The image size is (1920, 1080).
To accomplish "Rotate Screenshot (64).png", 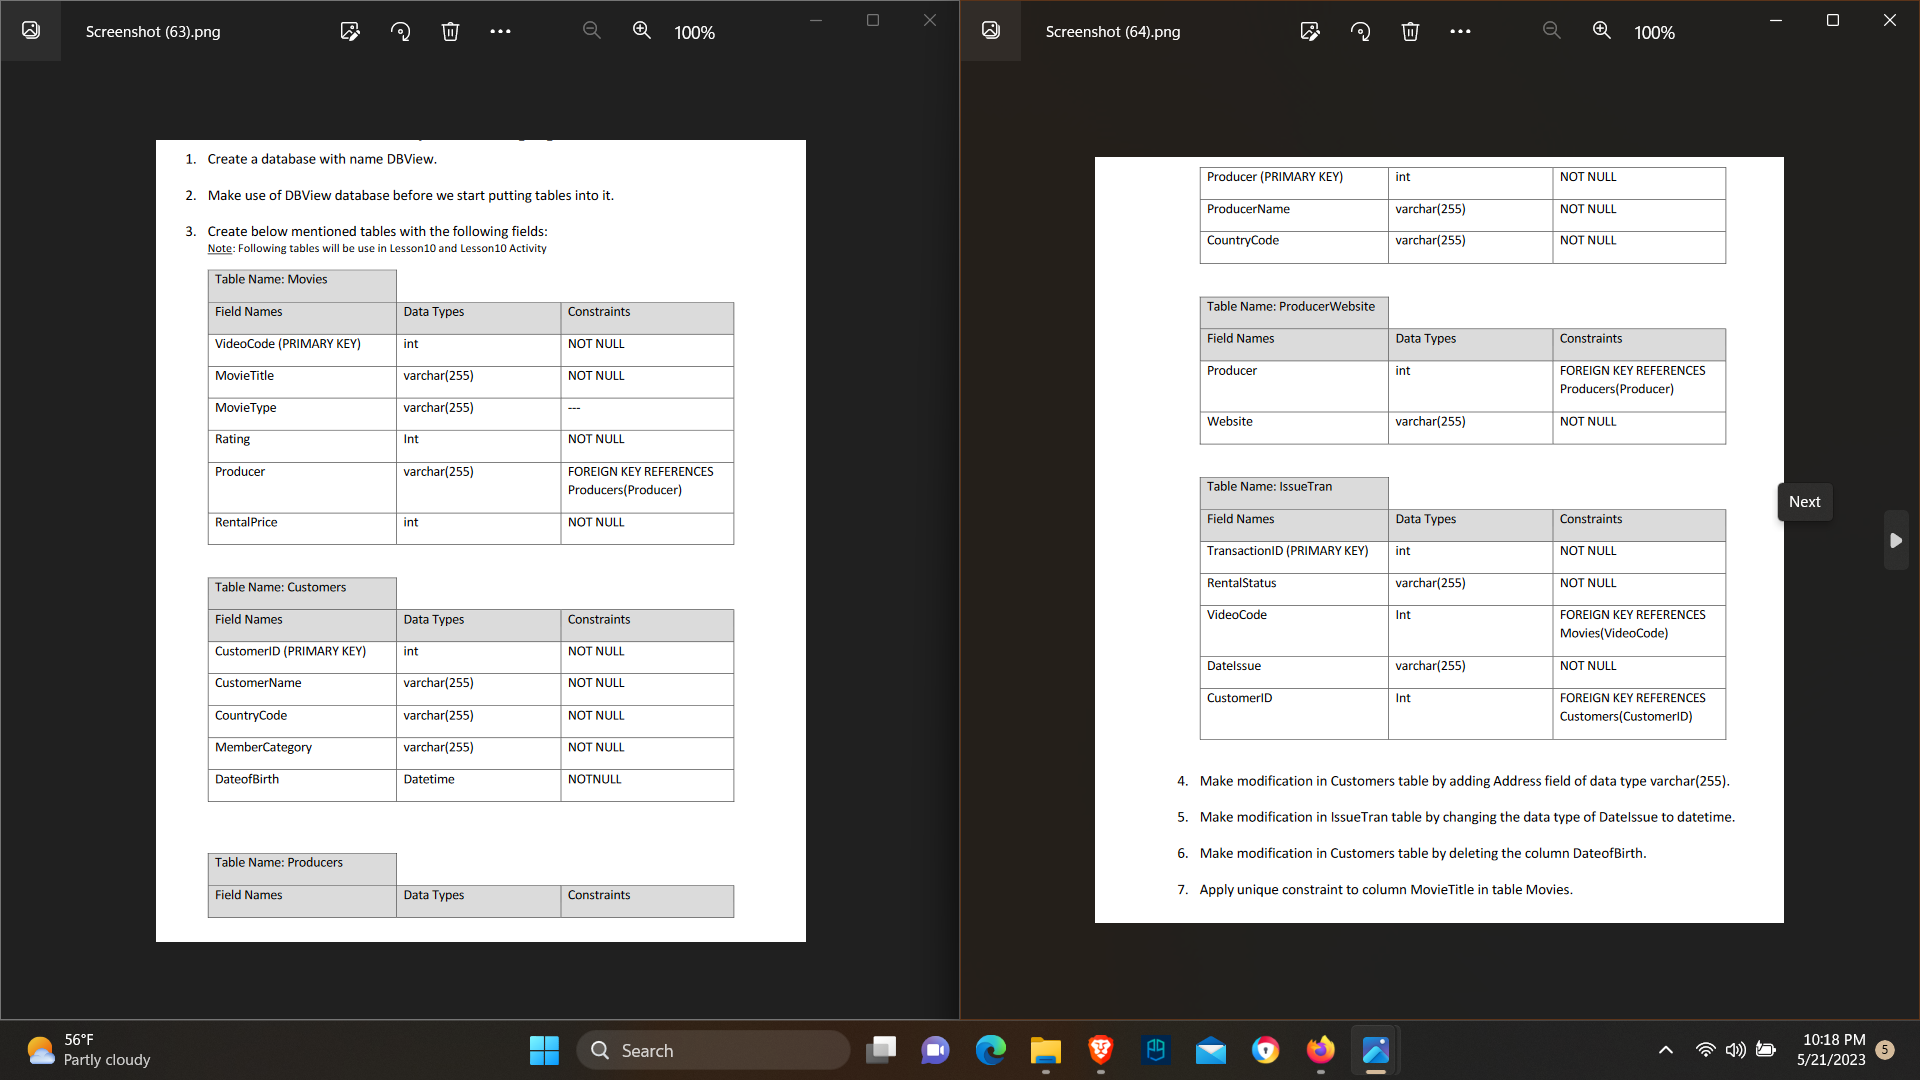I will pyautogui.click(x=1360, y=31).
